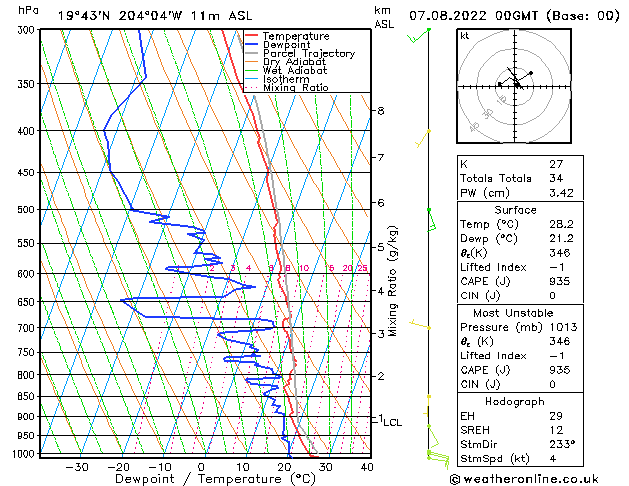Select the 500 hPa pressure label
The width and height of the screenshot is (629, 486).
click(28, 210)
